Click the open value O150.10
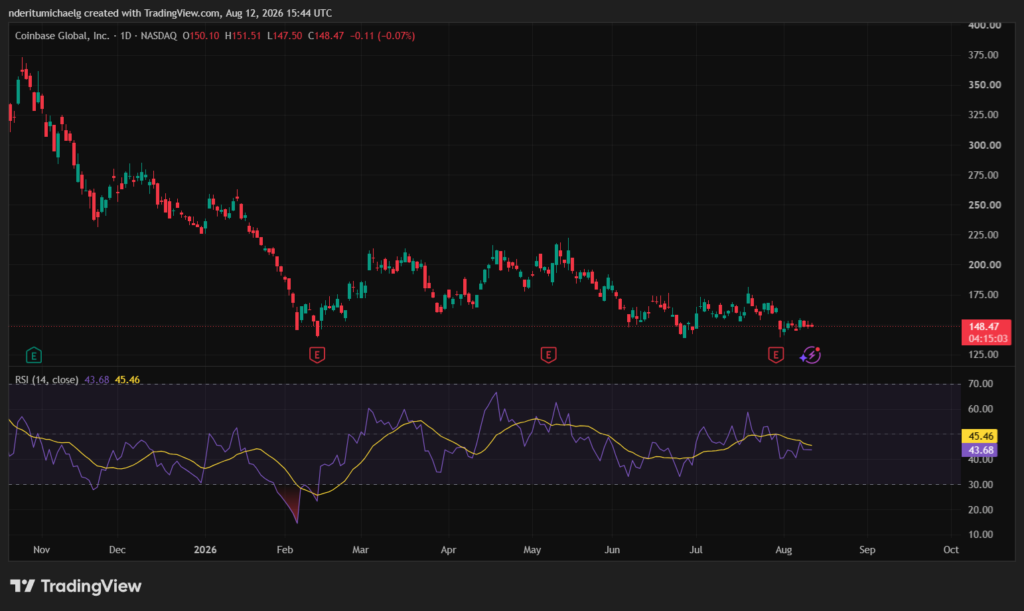This screenshot has height=611, width=1024. pyautogui.click(x=201, y=36)
